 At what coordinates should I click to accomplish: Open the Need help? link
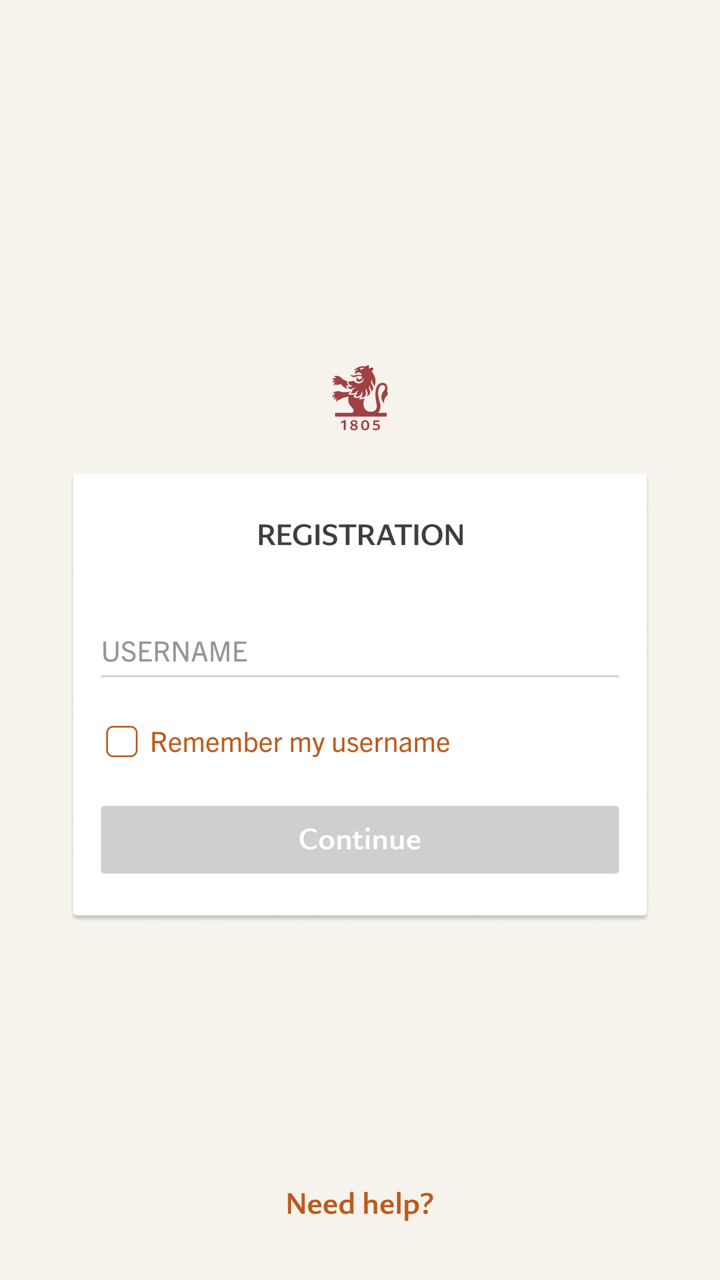click(360, 1203)
